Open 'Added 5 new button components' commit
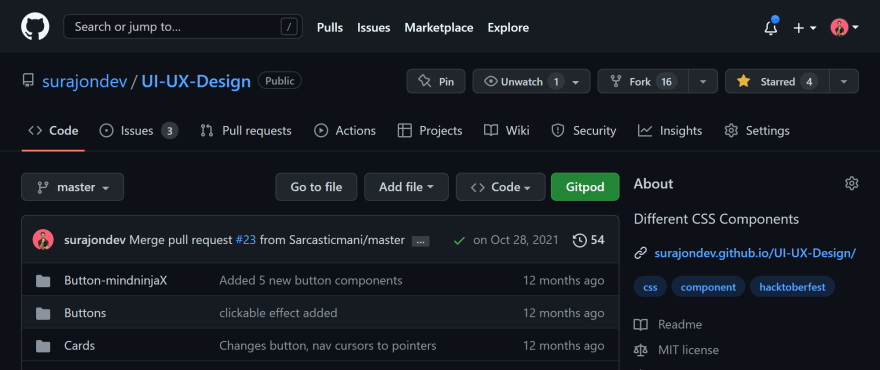 [311, 280]
